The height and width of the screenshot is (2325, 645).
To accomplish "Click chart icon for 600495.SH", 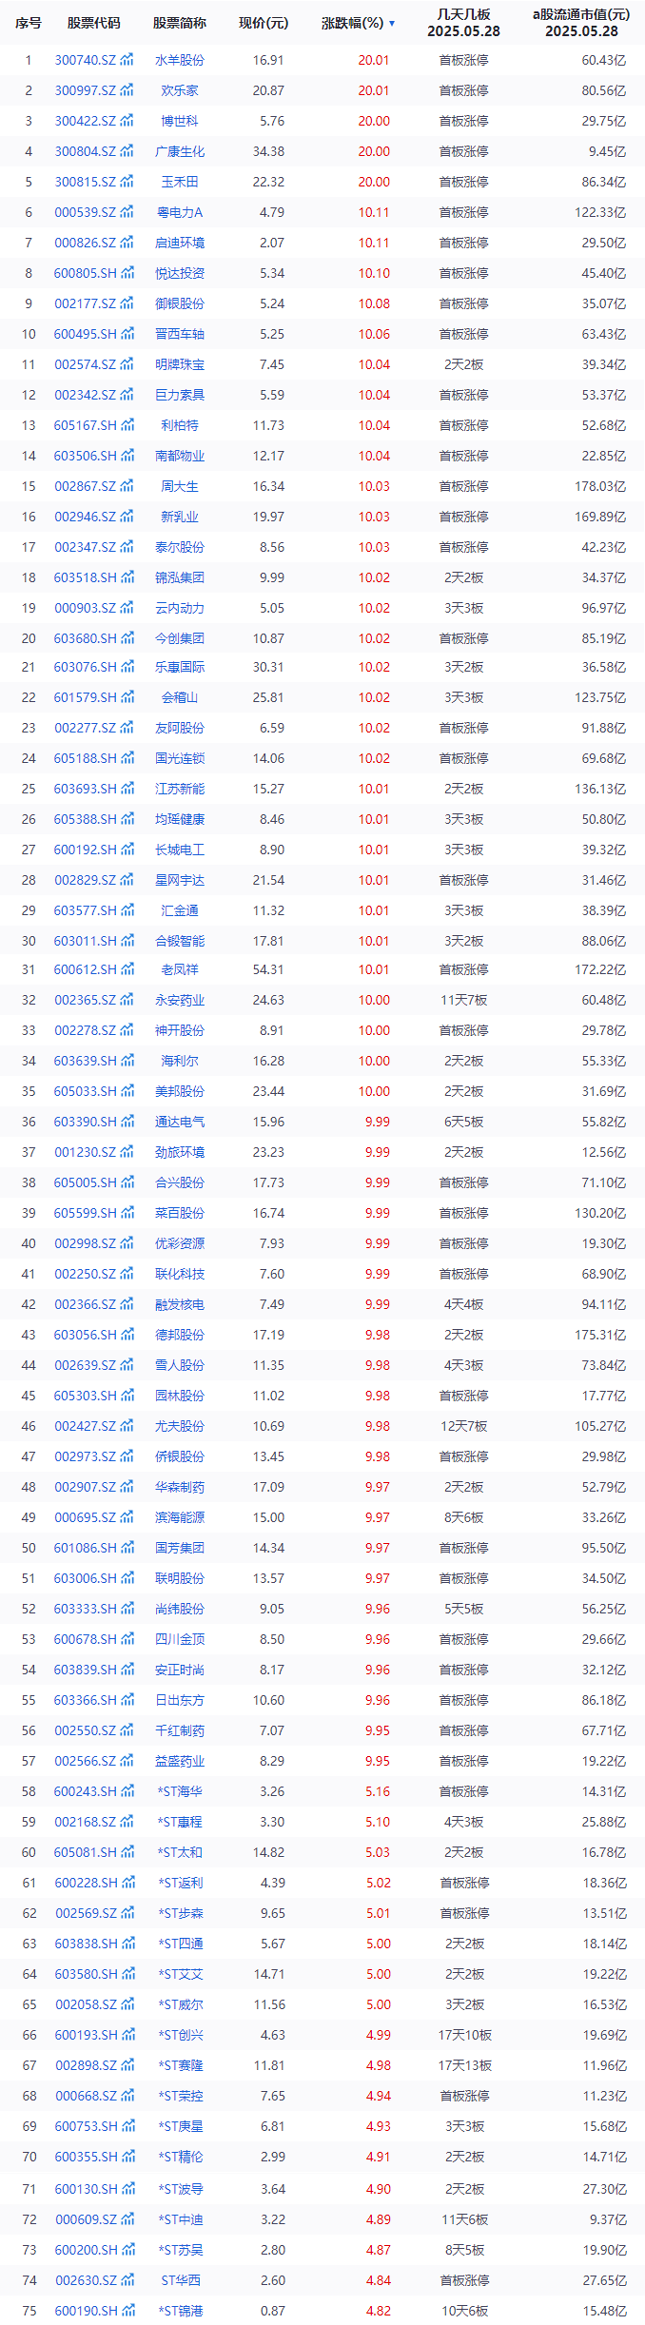I will tap(127, 334).
